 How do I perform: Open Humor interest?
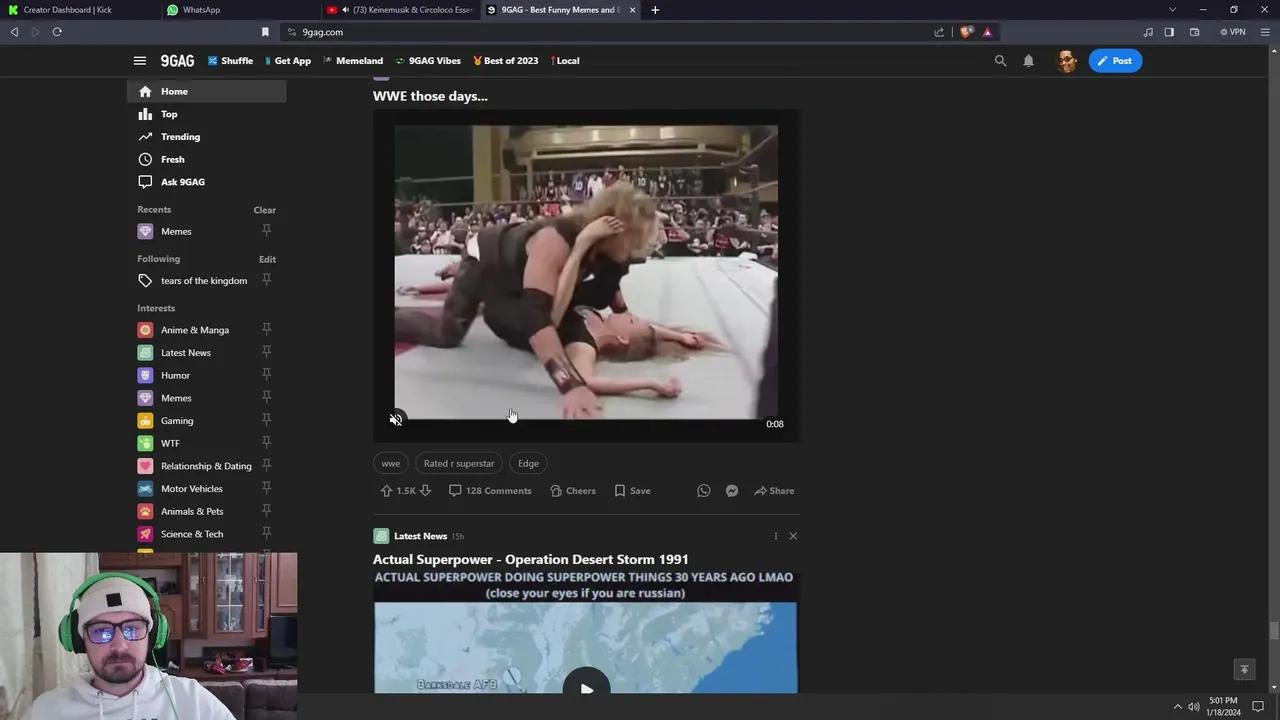pos(175,375)
